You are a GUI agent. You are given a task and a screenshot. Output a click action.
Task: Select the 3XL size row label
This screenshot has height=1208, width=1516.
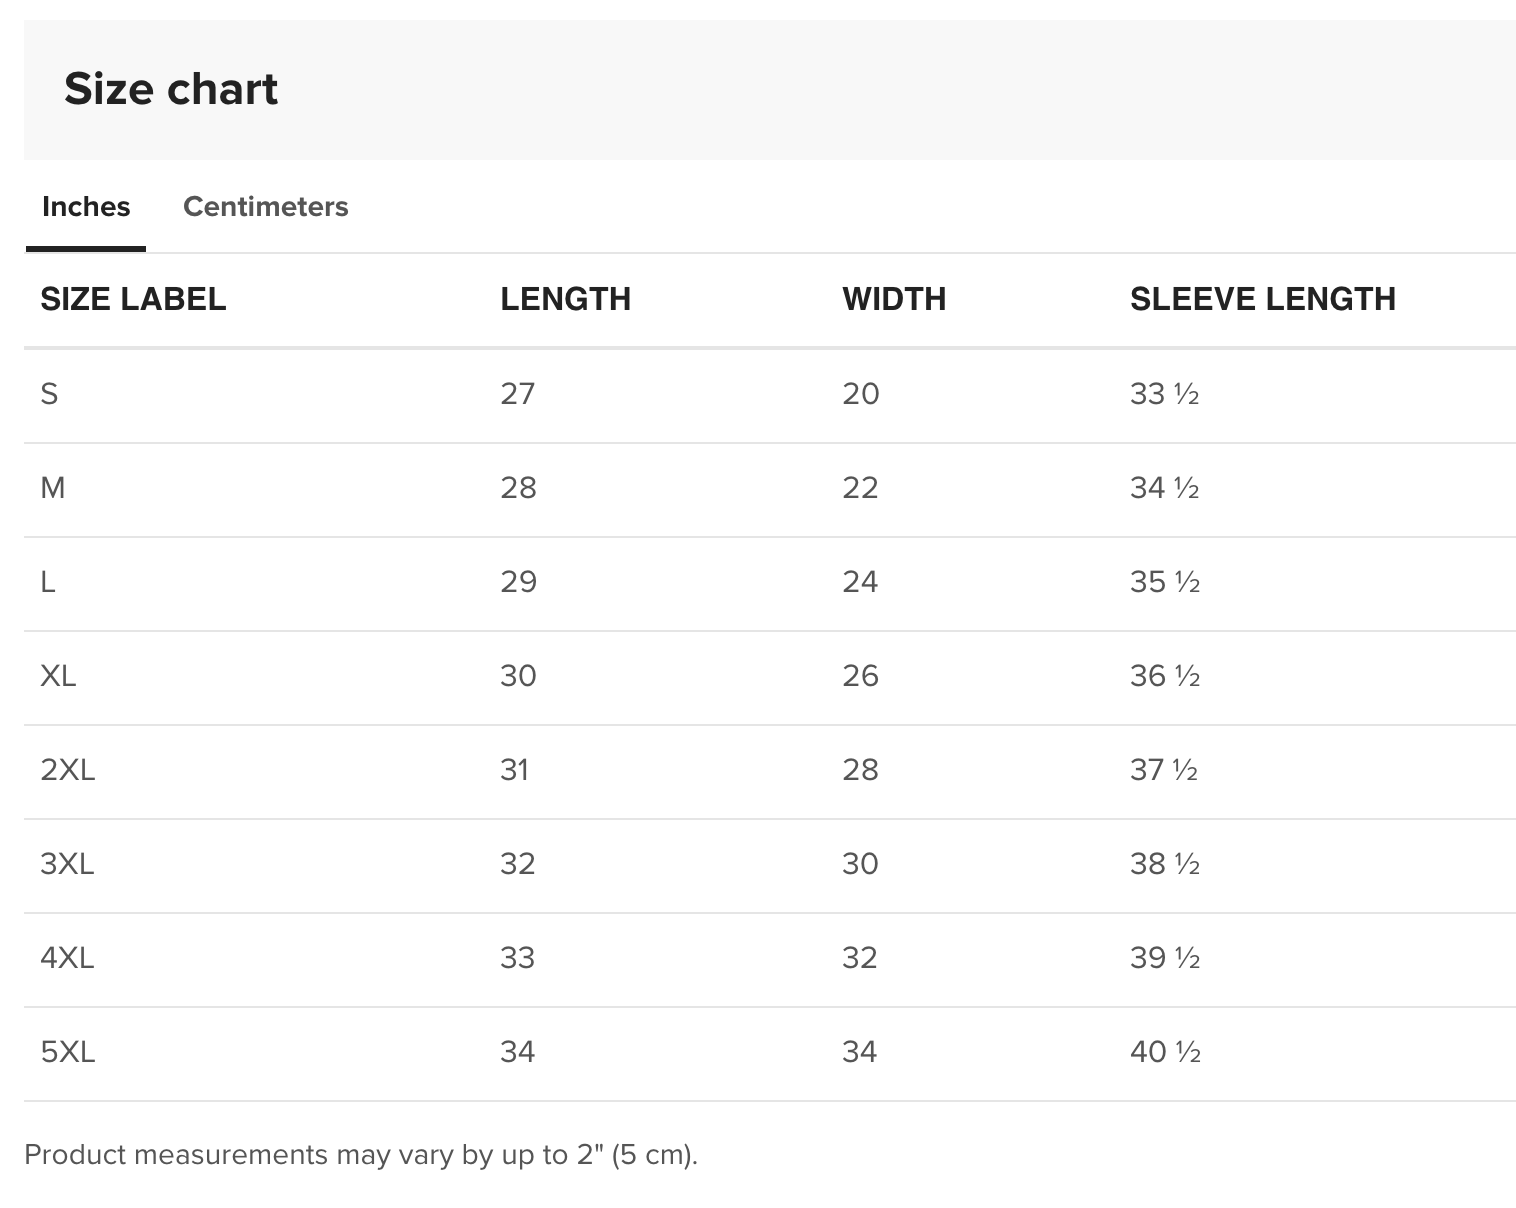pyautogui.click(x=67, y=864)
